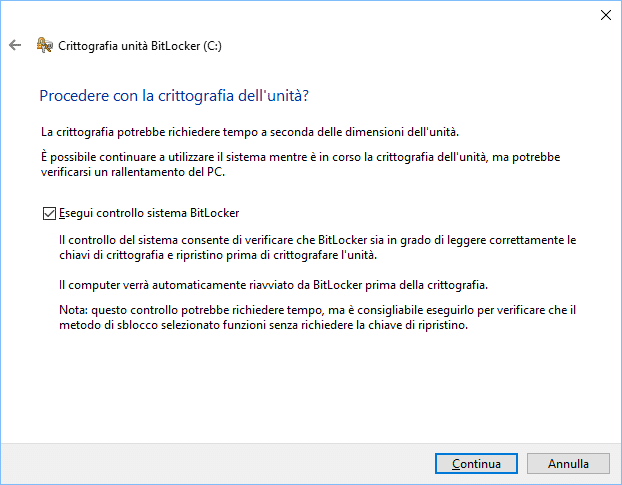The width and height of the screenshot is (622, 485).
Task: Click the line starting 'Il controllo del sistema consente'
Action: tap(317, 240)
